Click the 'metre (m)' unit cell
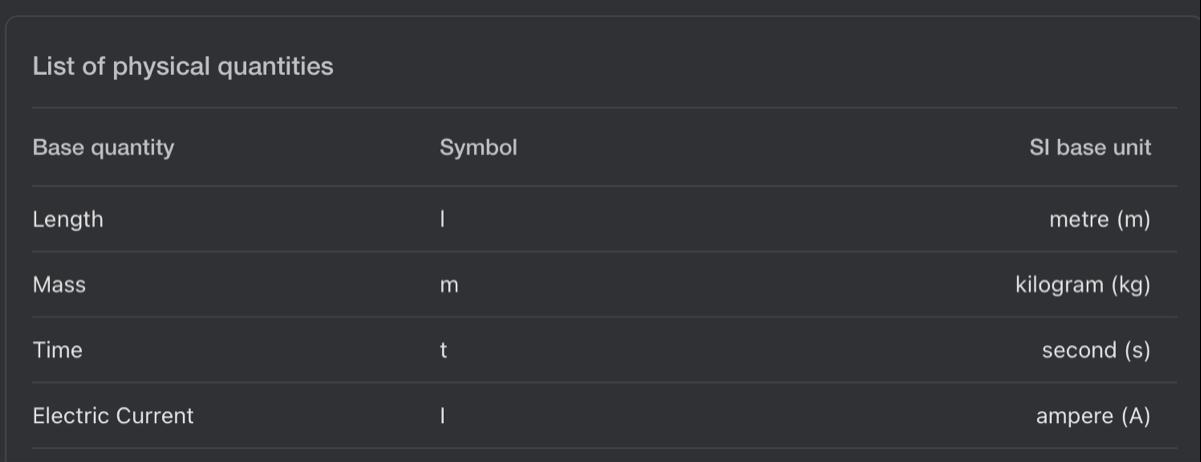This screenshot has width=1201, height=462. [1100, 220]
